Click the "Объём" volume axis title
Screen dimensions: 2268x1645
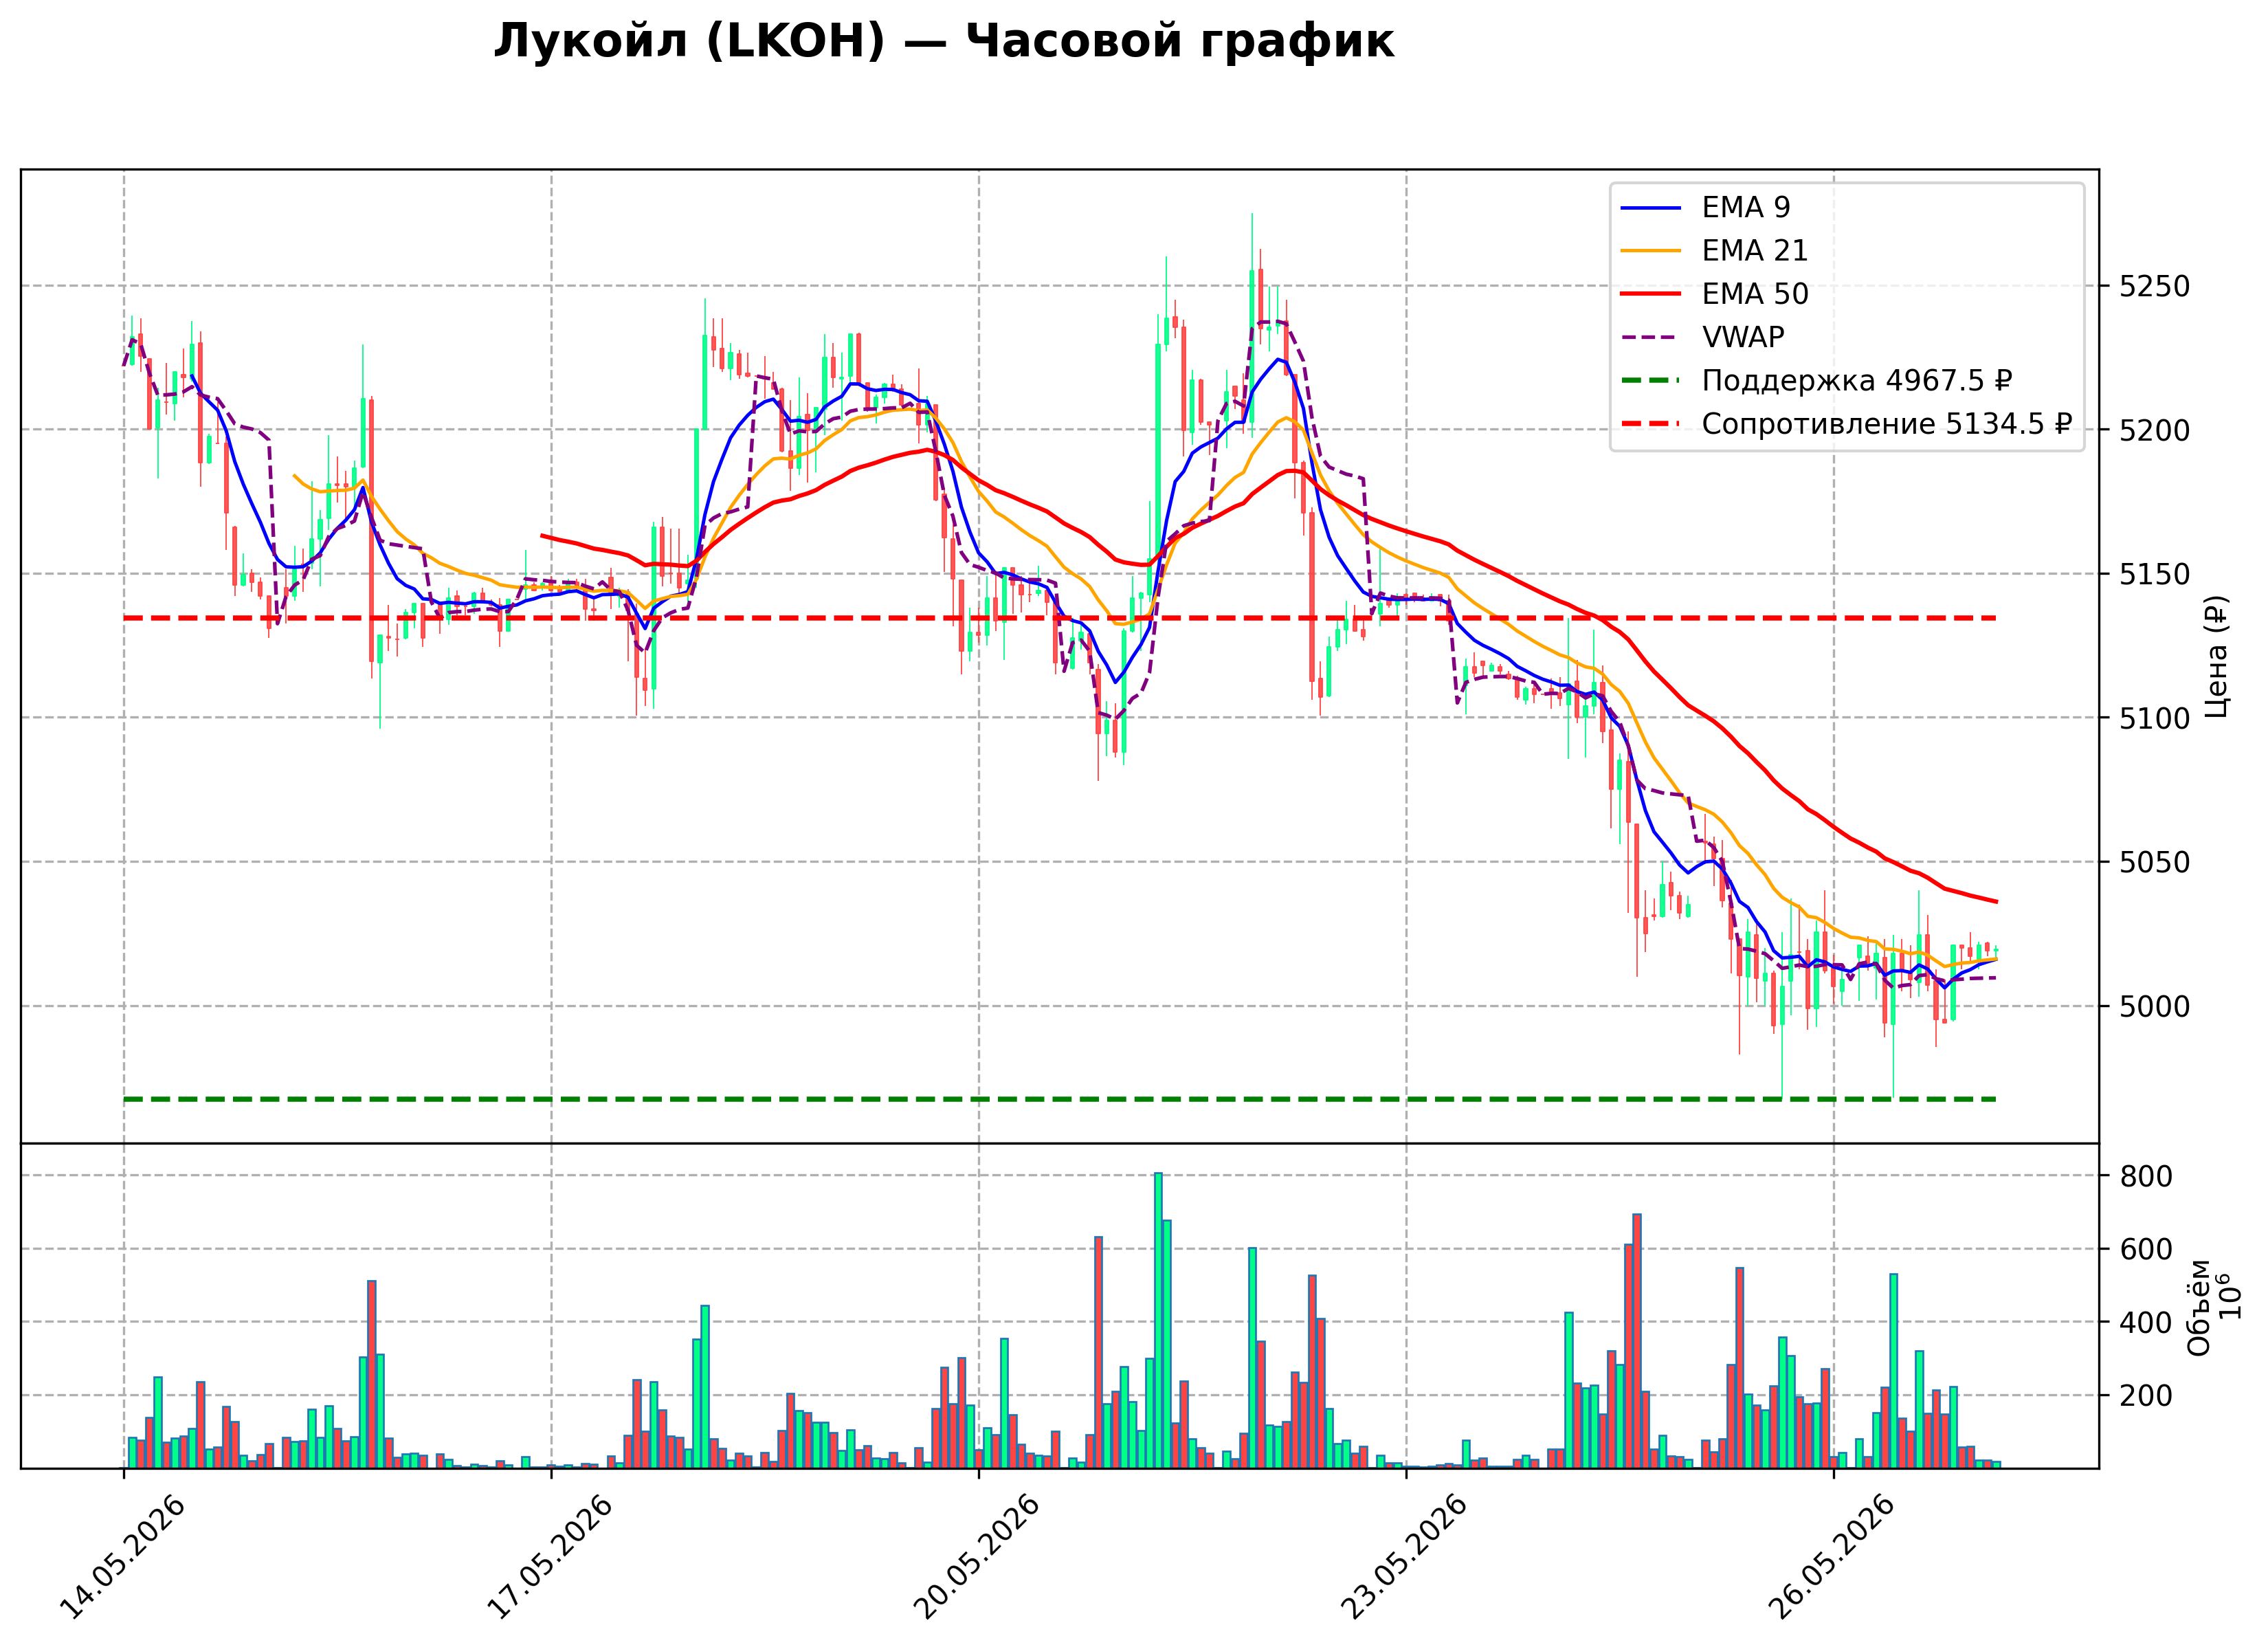click(x=2199, y=1307)
